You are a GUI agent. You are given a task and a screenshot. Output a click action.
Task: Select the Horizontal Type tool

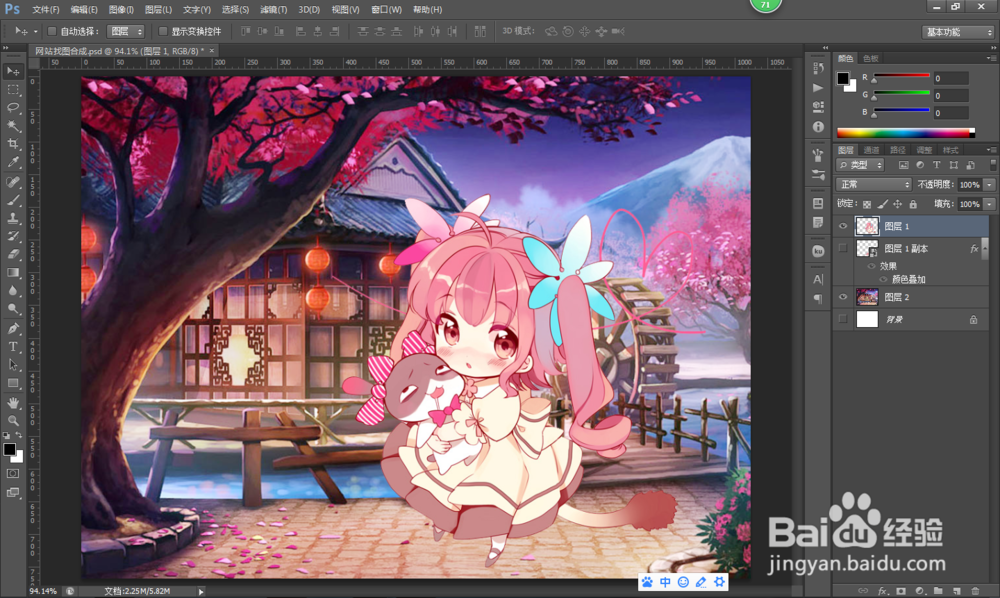tap(13, 347)
